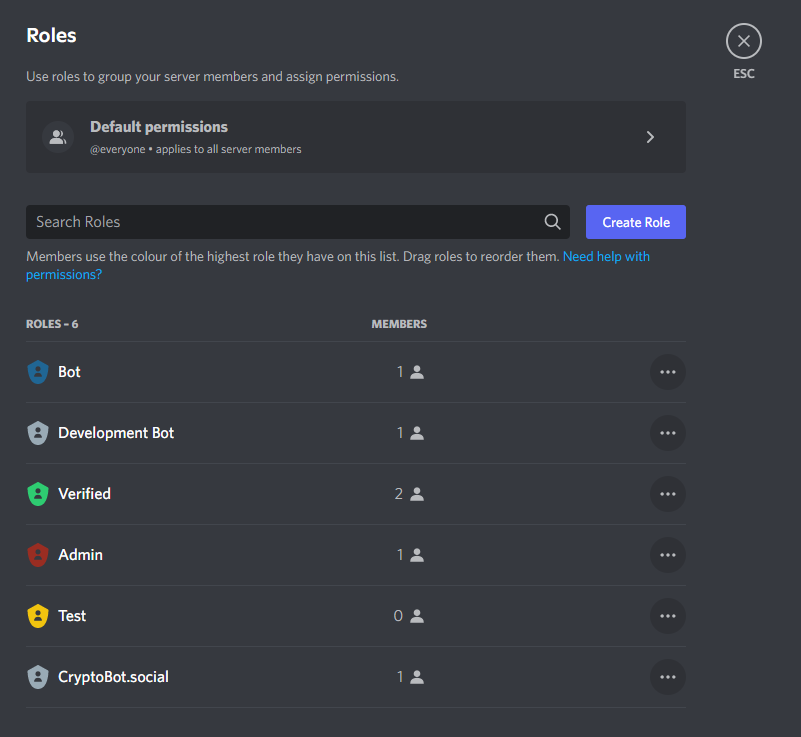This screenshot has height=737, width=801.
Task: Click the yellow Test shield icon
Action: (38, 616)
